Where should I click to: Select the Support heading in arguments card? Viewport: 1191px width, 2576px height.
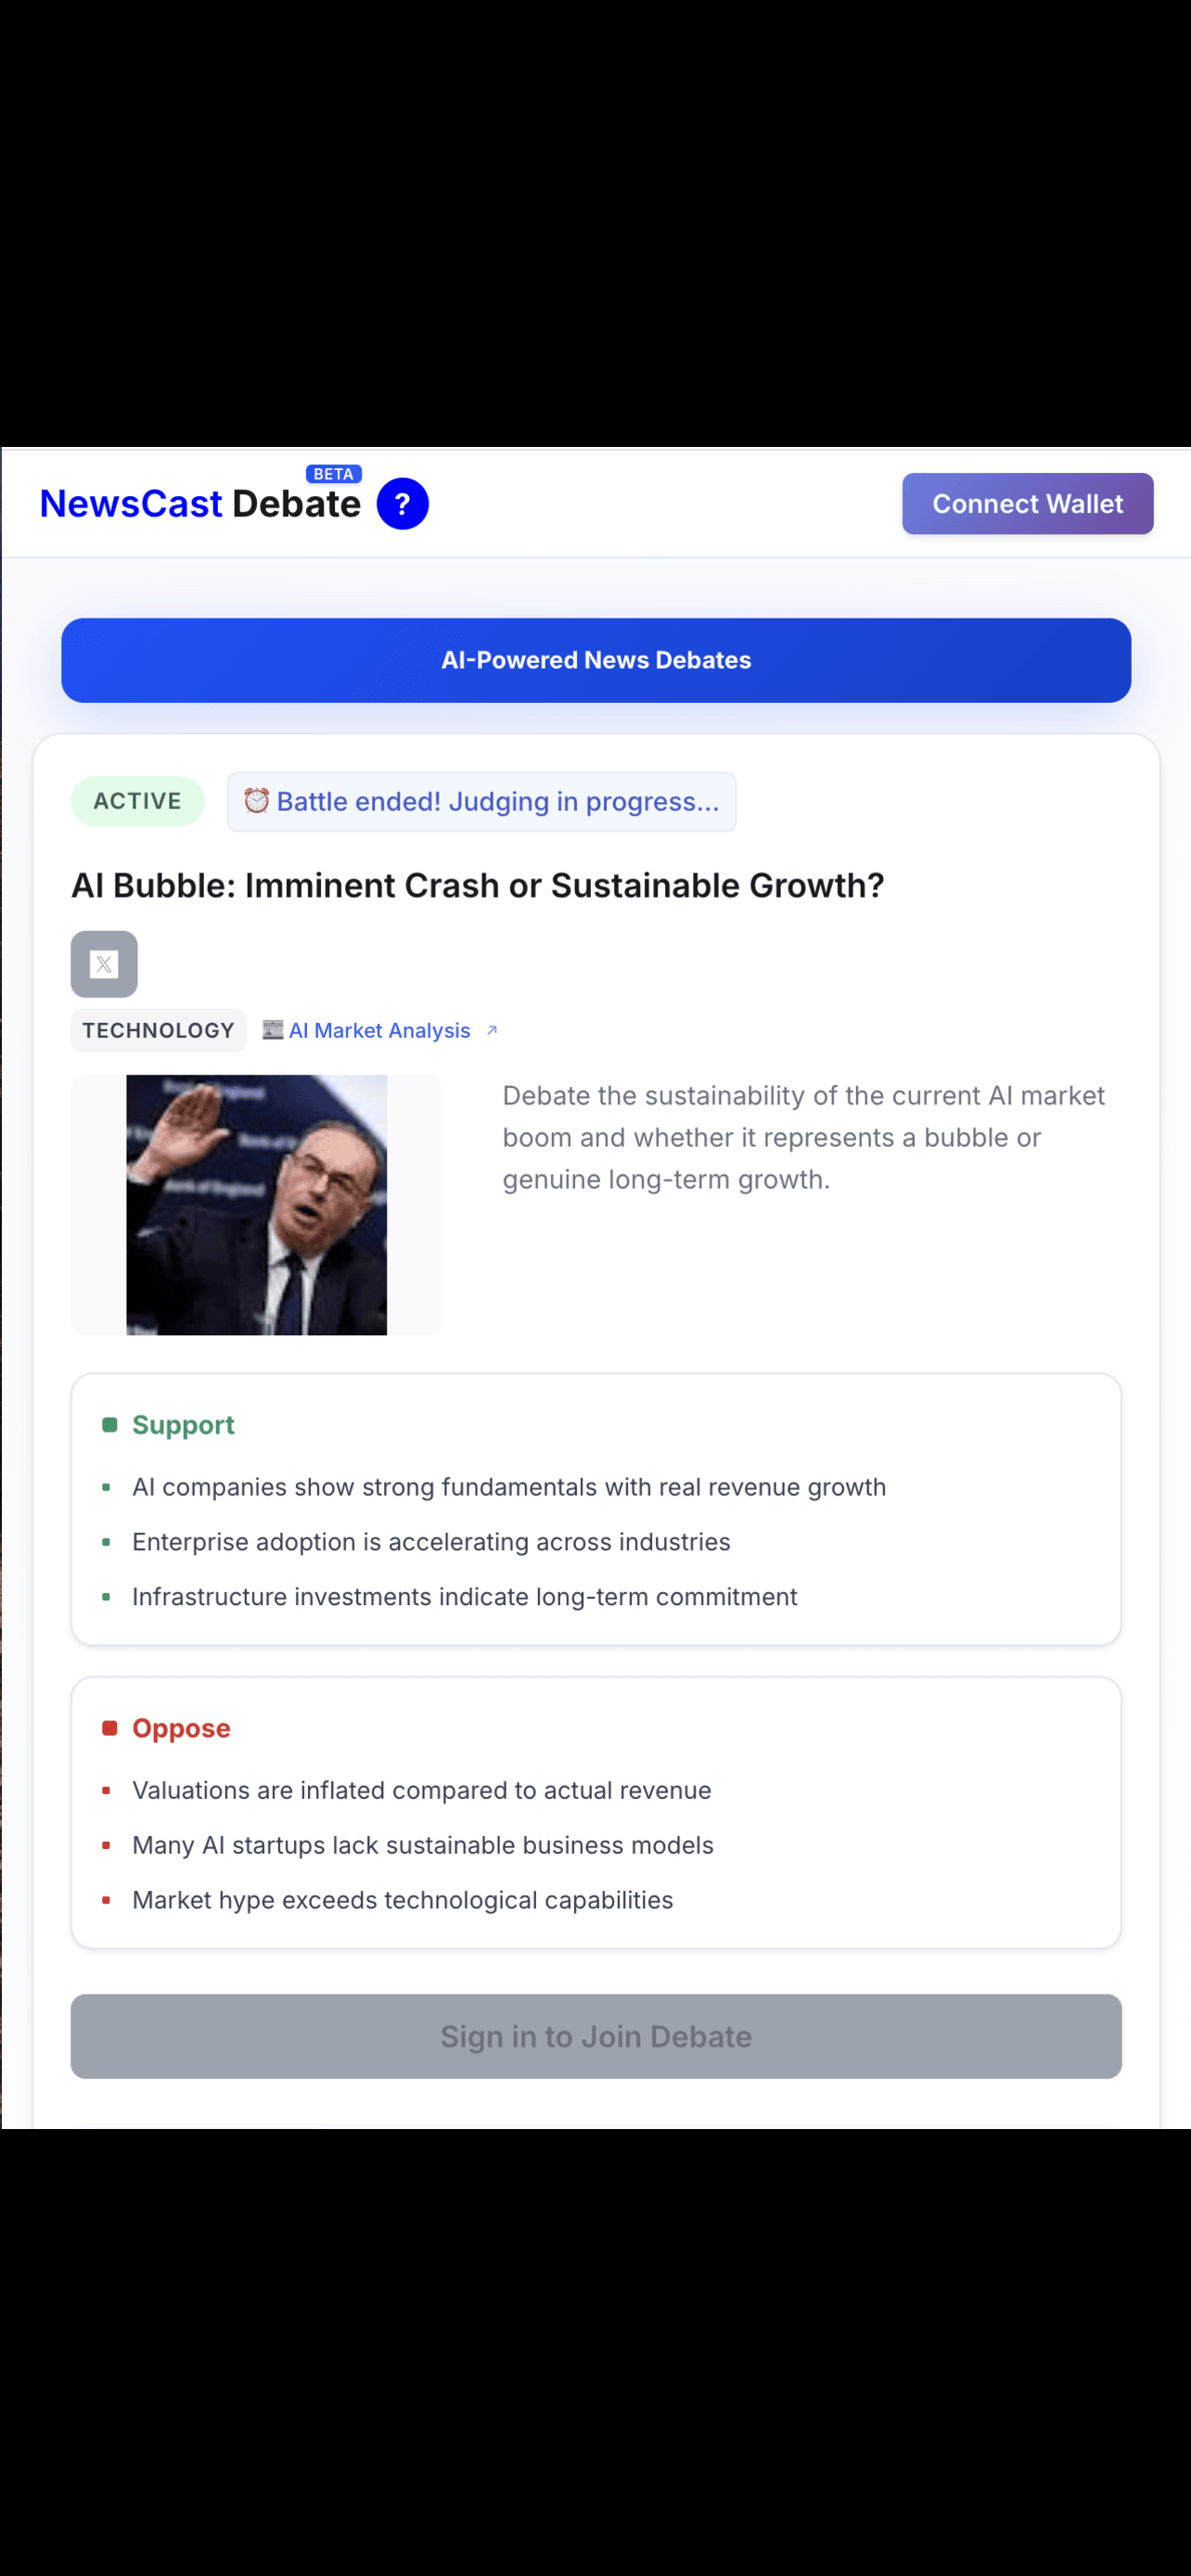click(183, 1425)
